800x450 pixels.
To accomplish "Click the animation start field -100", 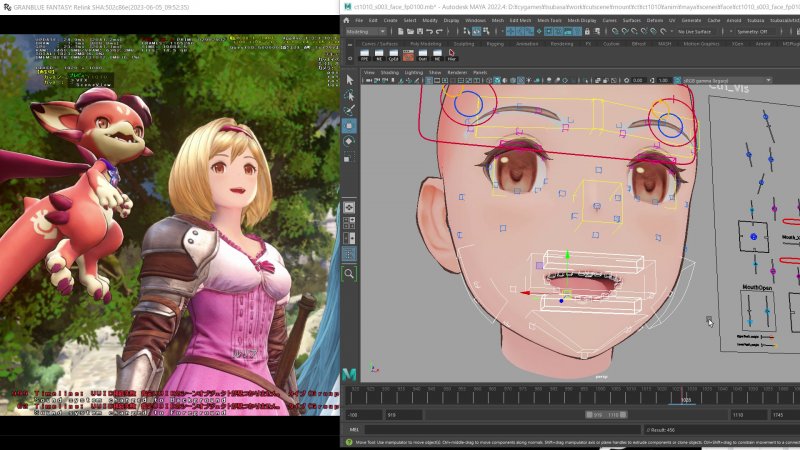I will tap(363, 415).
